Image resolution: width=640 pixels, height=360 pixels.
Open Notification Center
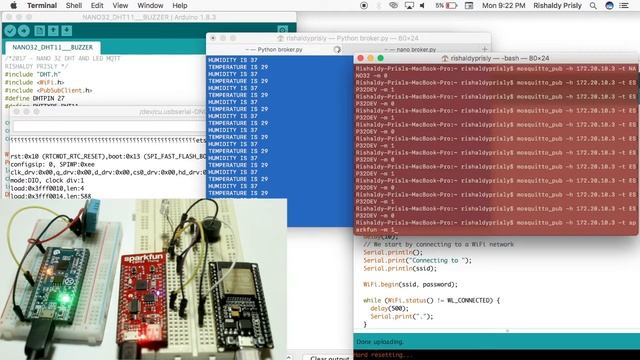pyautogui.click(x=624, y=6)
